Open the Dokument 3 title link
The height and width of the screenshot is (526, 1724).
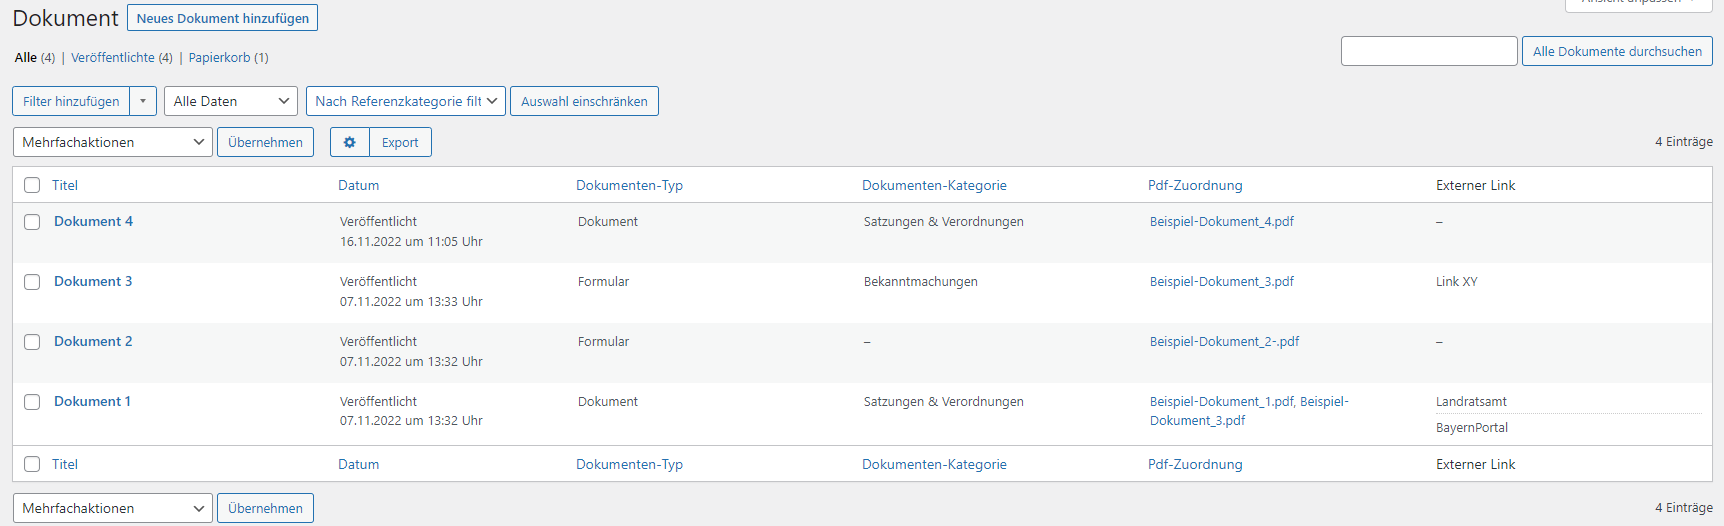tap(93, 282)
